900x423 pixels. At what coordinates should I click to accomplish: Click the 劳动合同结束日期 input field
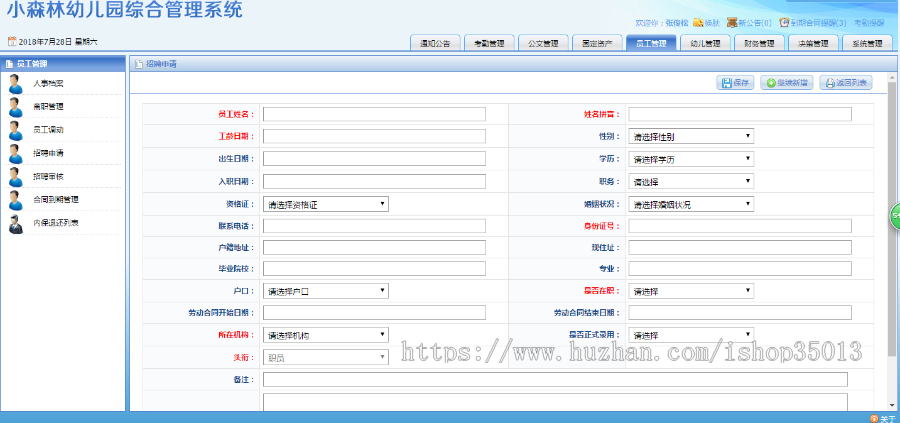point(740,313)
